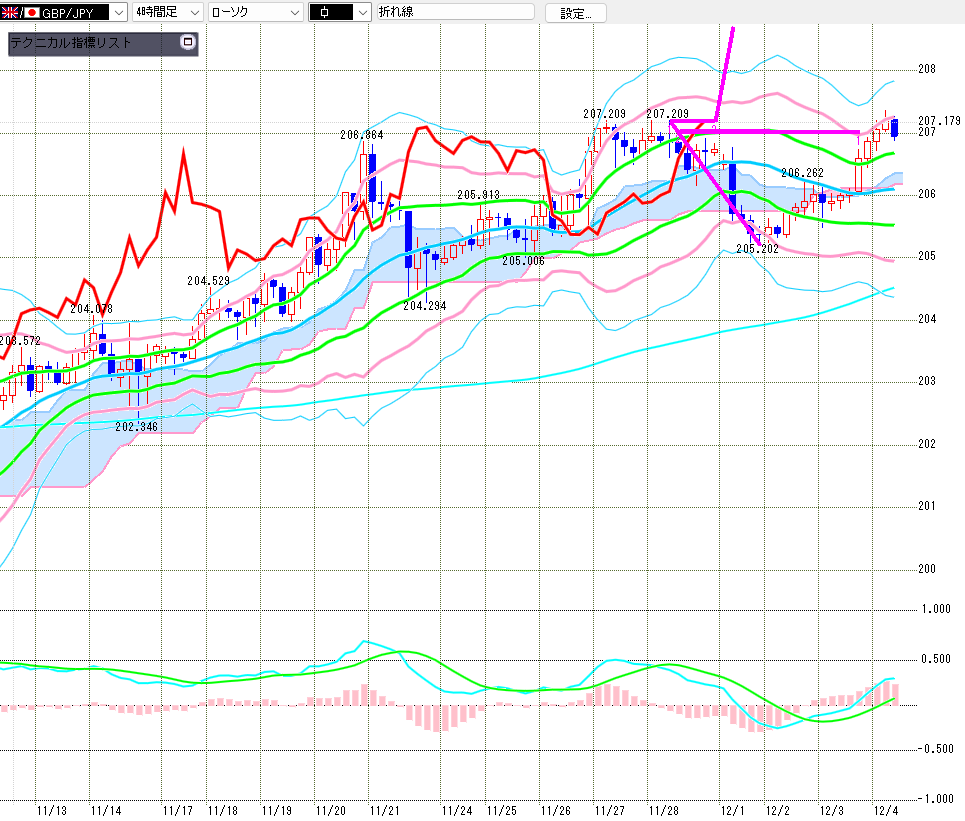The width and height of the screenshot is (965, 821).
Task: Click the 202.346 low price label
Action: 137,427
